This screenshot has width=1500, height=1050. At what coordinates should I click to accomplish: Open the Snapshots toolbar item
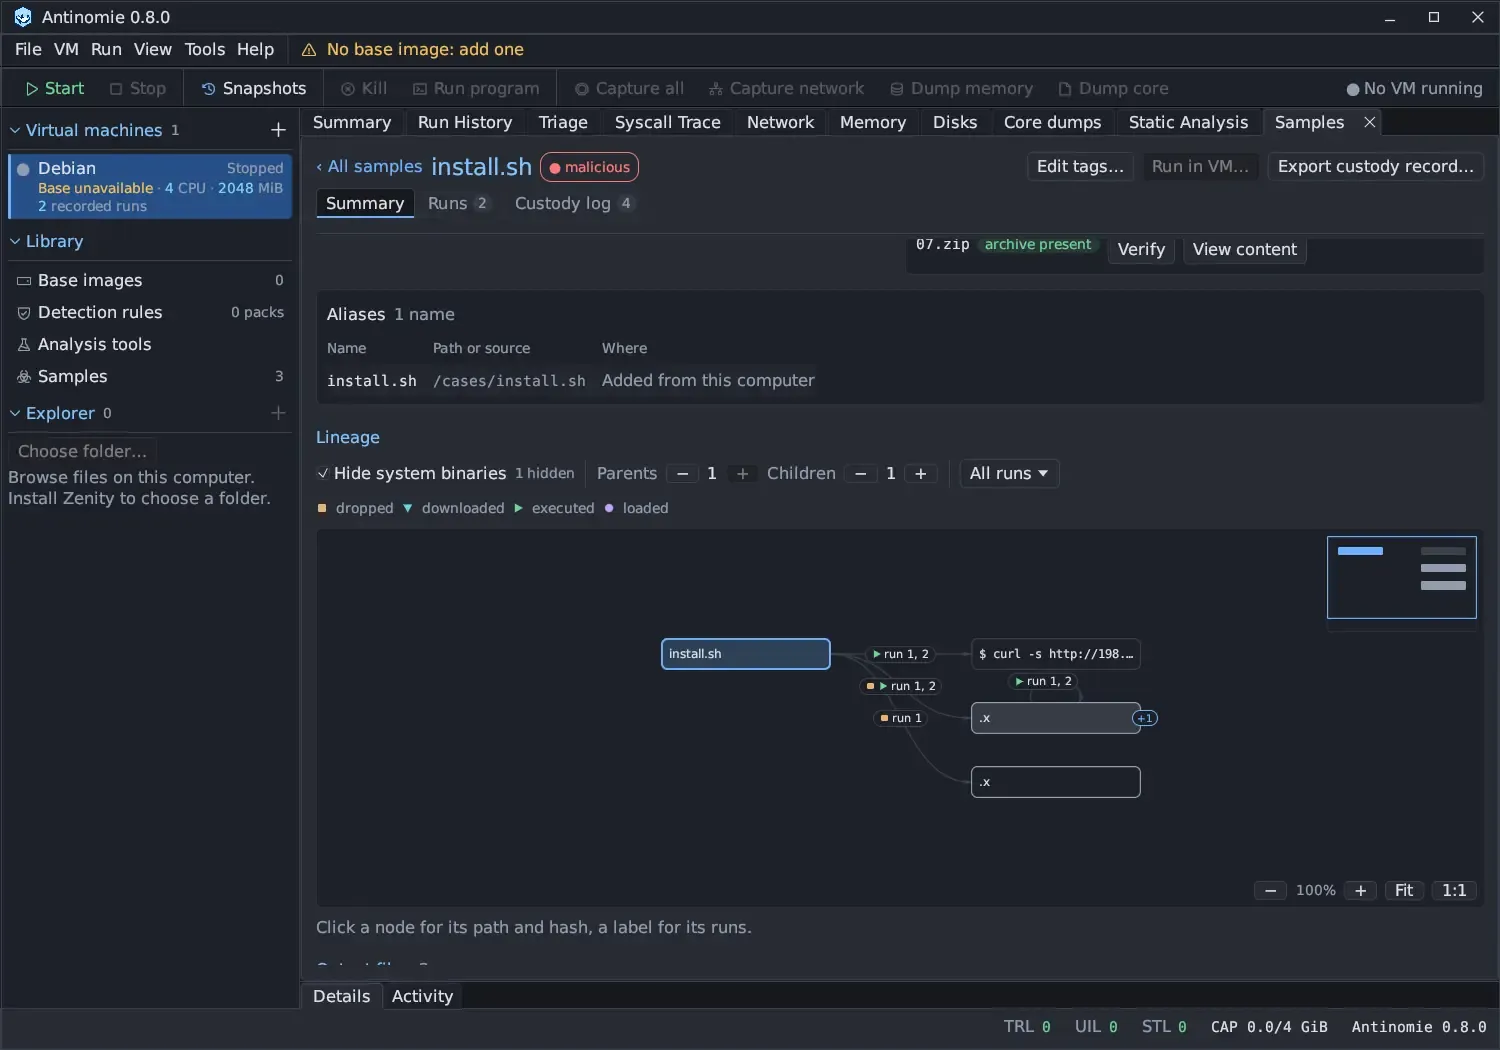254,89
